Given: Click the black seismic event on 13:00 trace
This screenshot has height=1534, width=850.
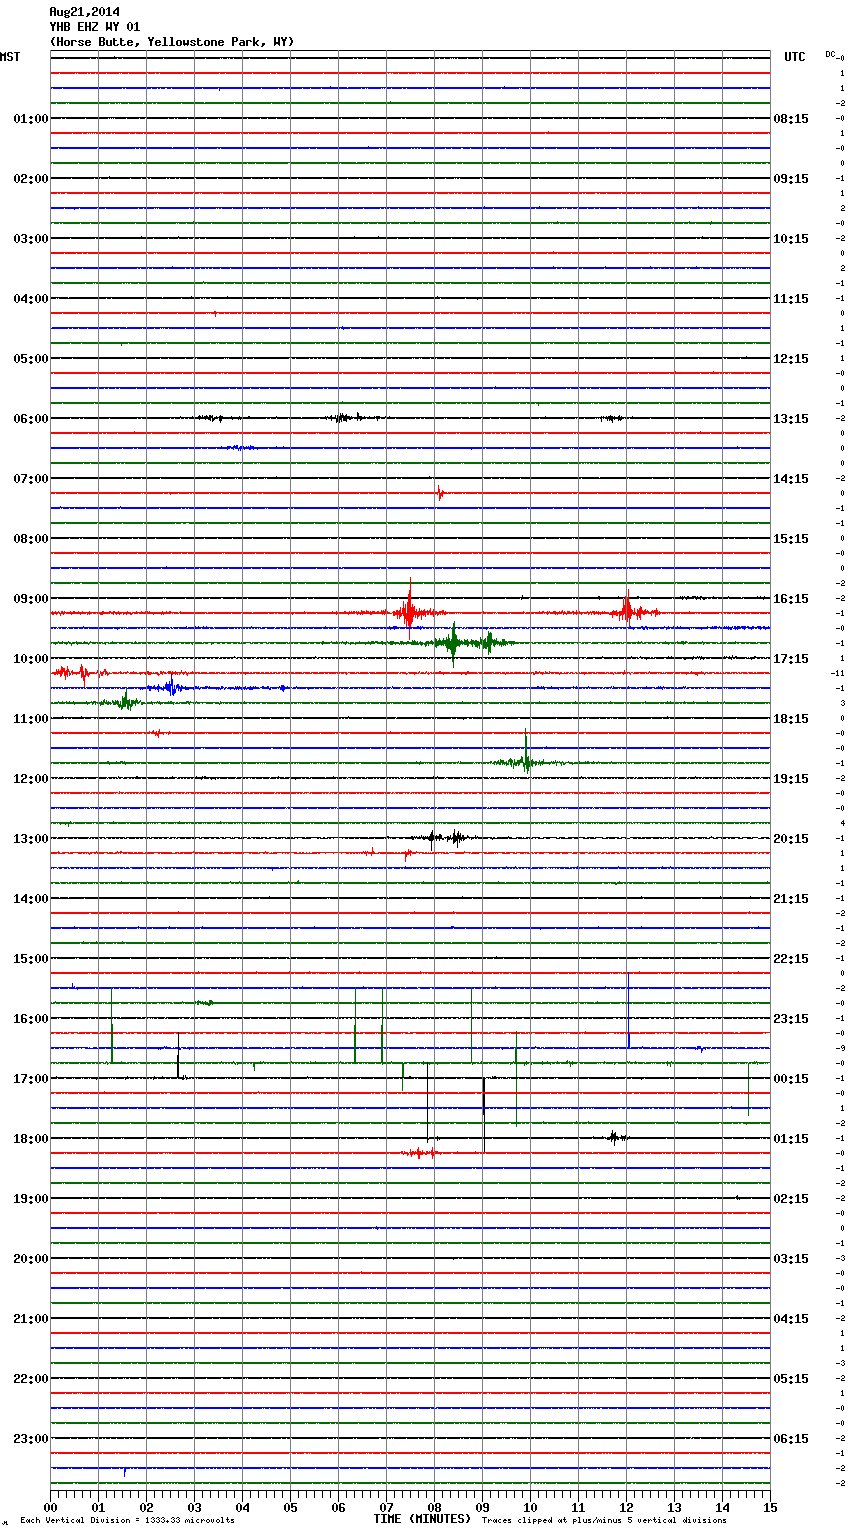Looking at the screenshot, I should point(445,838).
